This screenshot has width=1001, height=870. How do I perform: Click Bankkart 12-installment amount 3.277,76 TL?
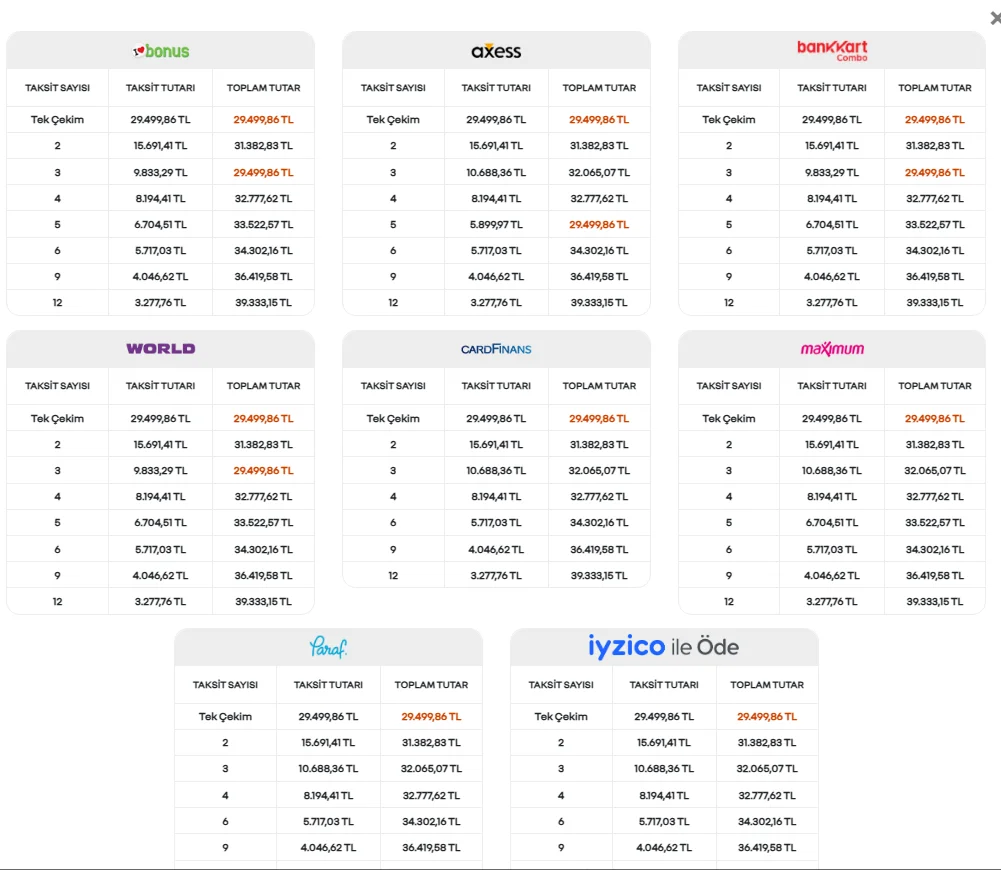pyautogui.click(x=832, y=303)
